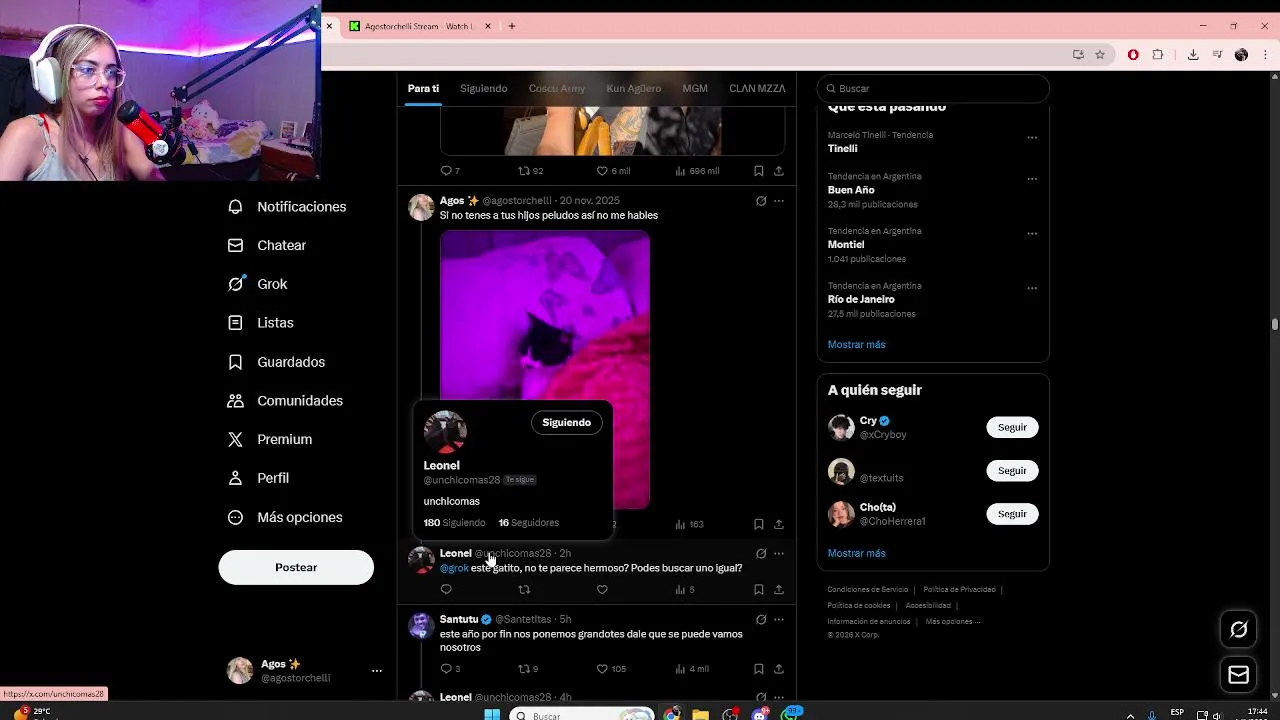Screen dimensions: 1280x720
Task: Click Mostrar más under trends
Action: [856, 344]
